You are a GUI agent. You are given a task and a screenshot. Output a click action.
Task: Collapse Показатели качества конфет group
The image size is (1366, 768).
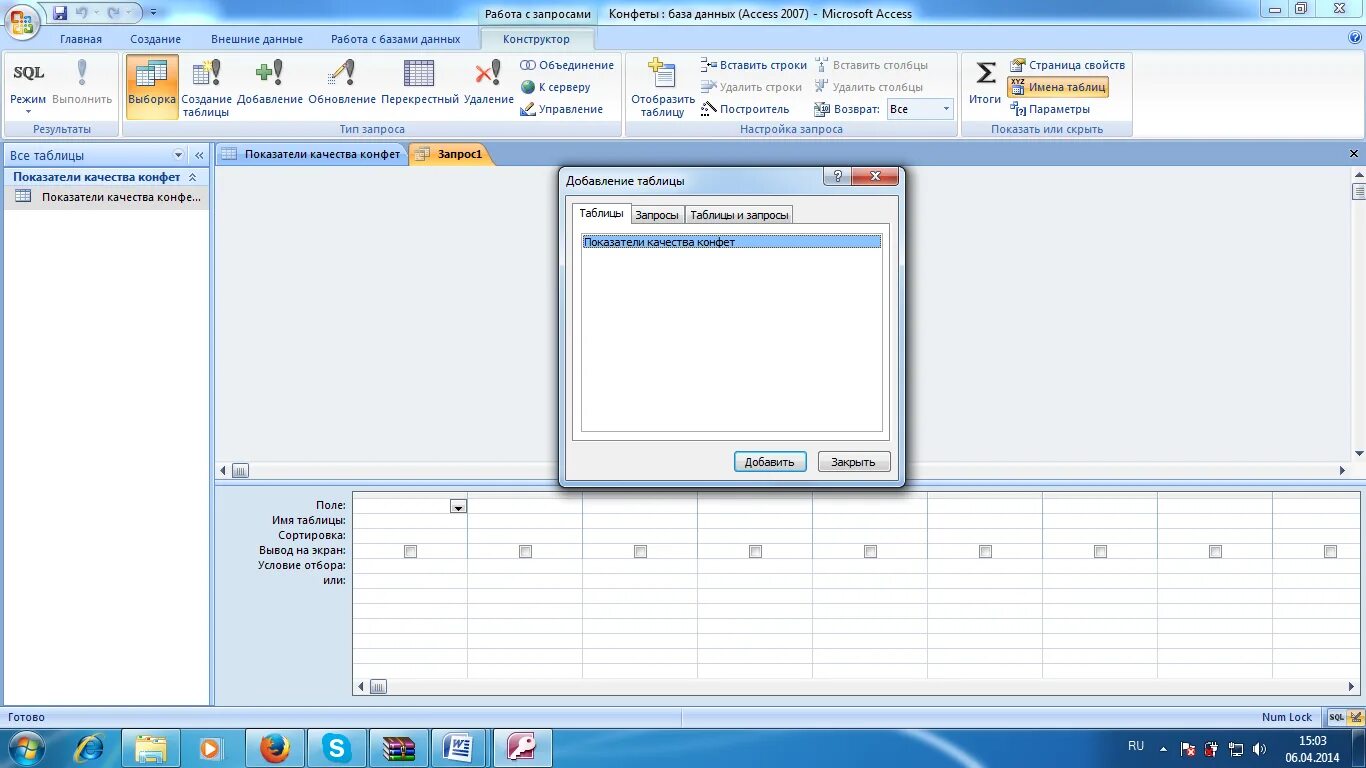point(192,177)
